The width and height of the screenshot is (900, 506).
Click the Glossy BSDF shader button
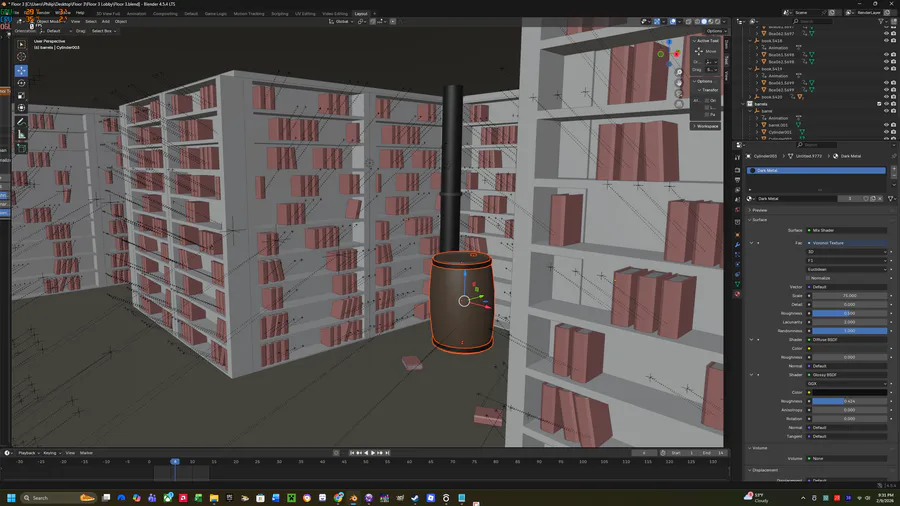pyautogui.click(x=847, y=375)
